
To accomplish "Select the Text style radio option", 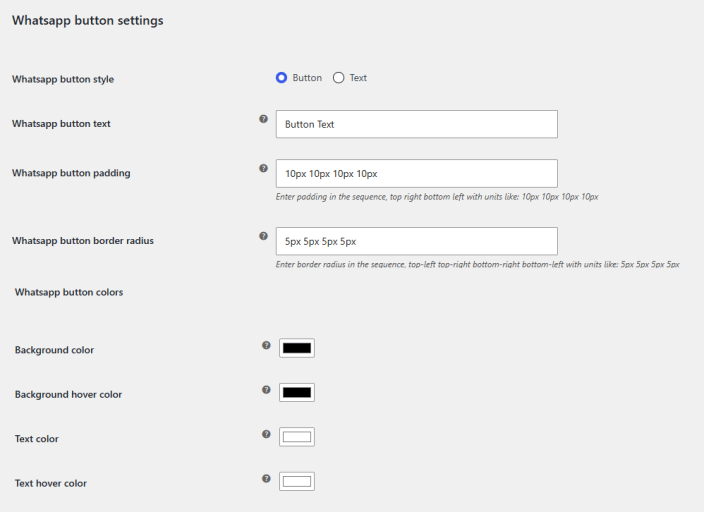I will click(339, 78).
